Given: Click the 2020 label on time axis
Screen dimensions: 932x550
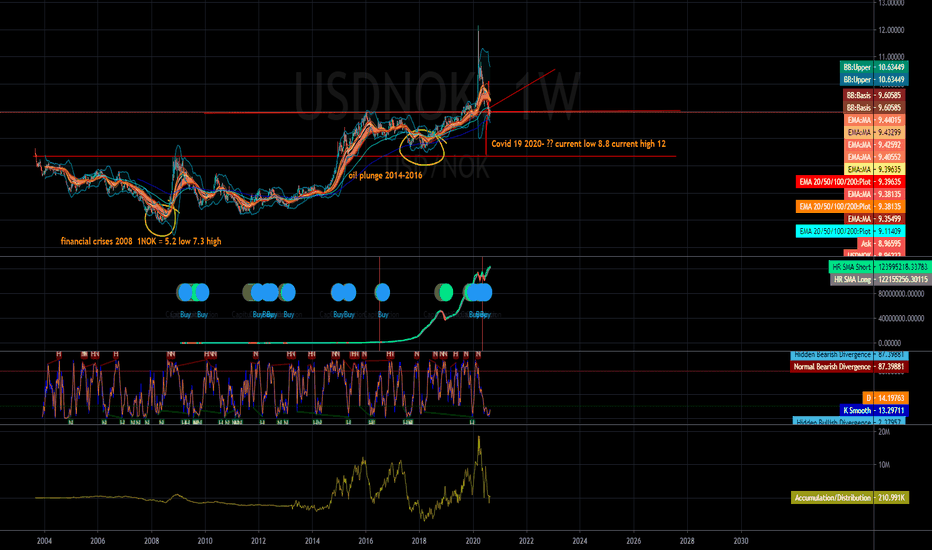Looking at the screenshot, I should [x=473, y=541].
